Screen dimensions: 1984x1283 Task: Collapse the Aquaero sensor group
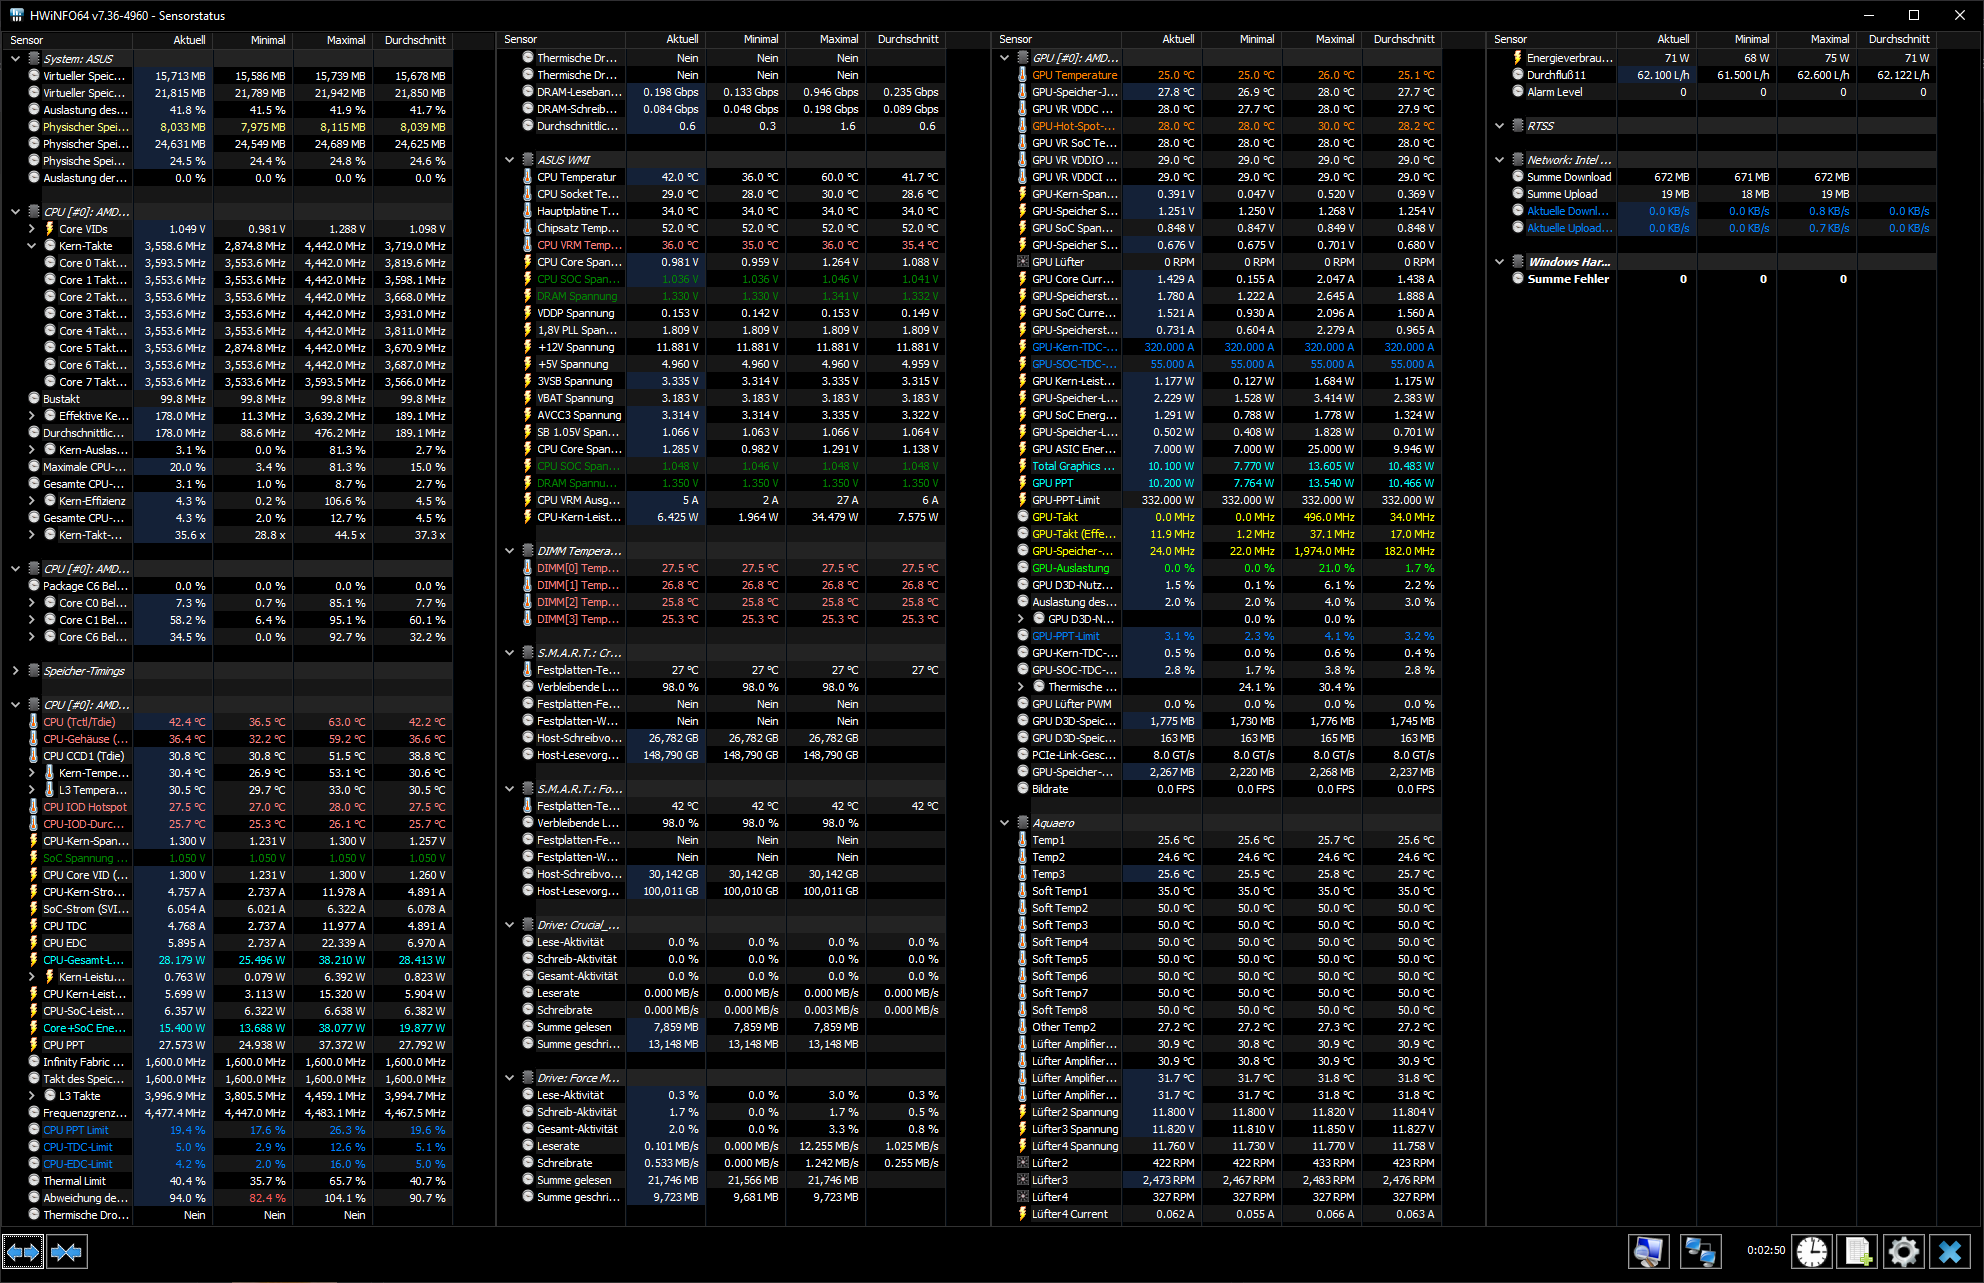1004,823
